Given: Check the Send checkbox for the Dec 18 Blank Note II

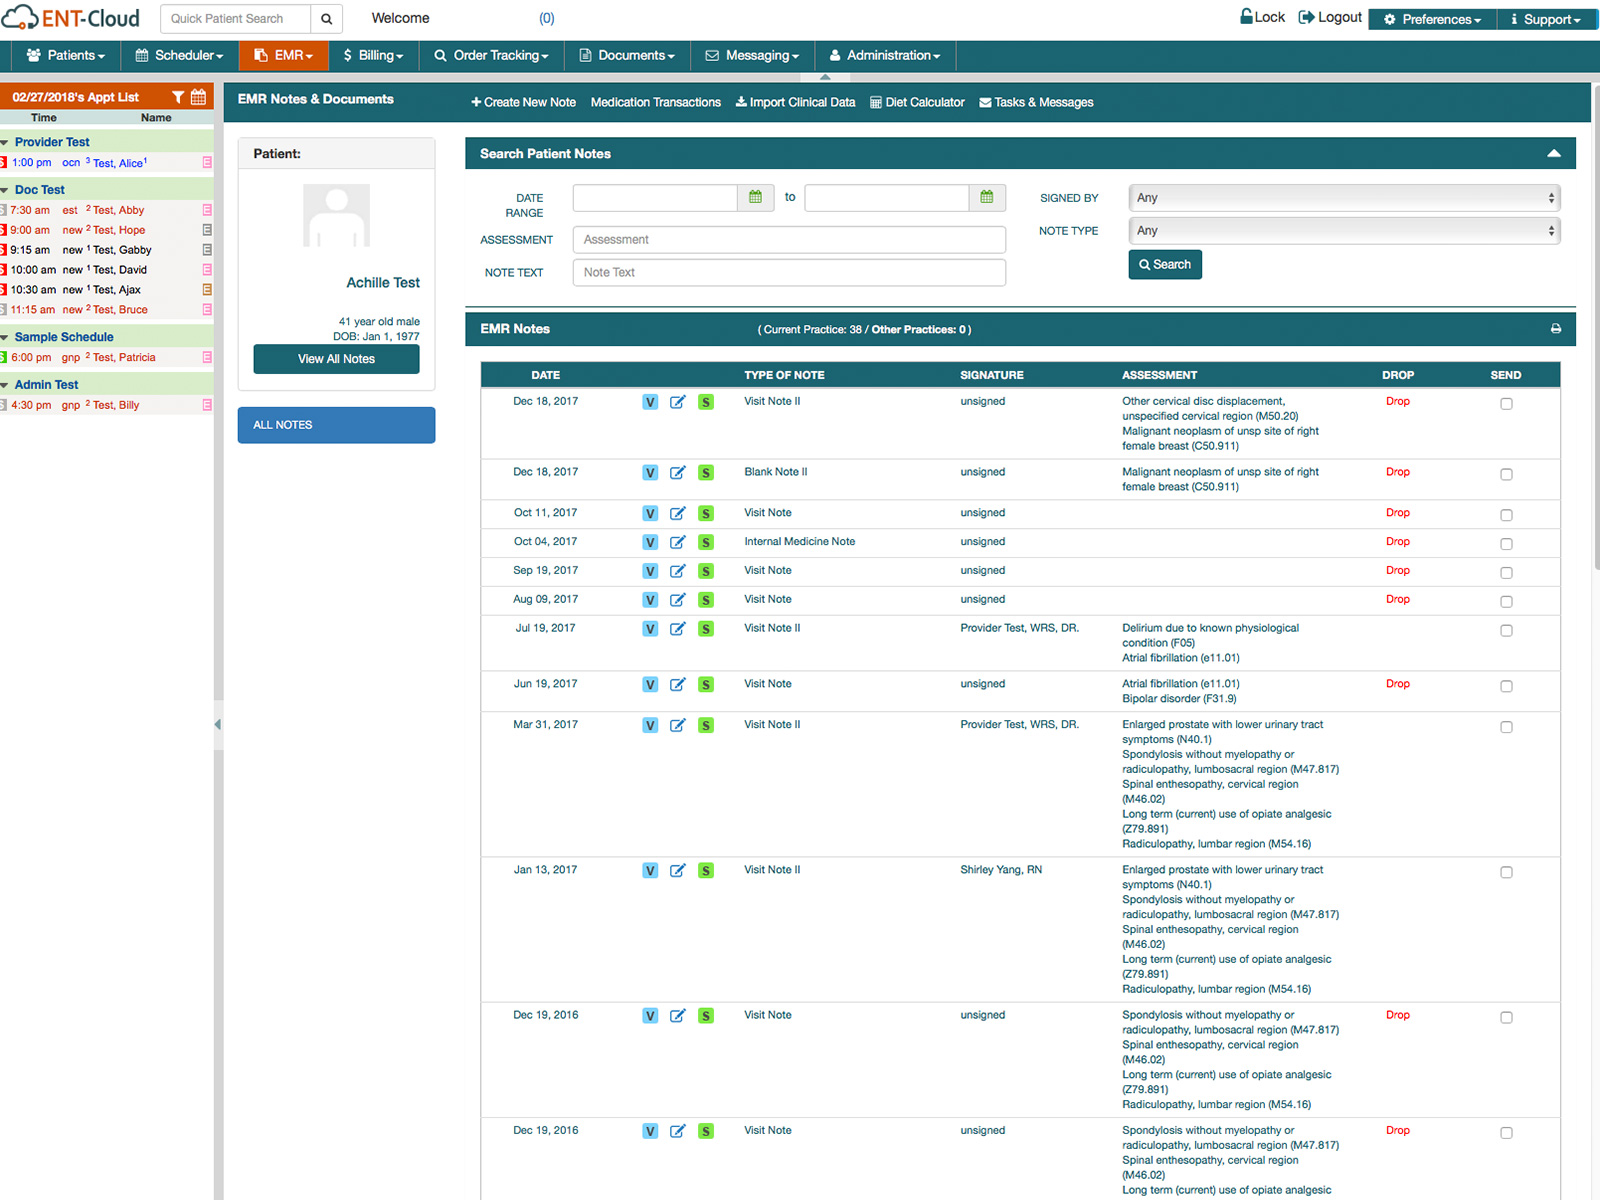Looking at the screenshot, I should click(x=1506, y=474).
